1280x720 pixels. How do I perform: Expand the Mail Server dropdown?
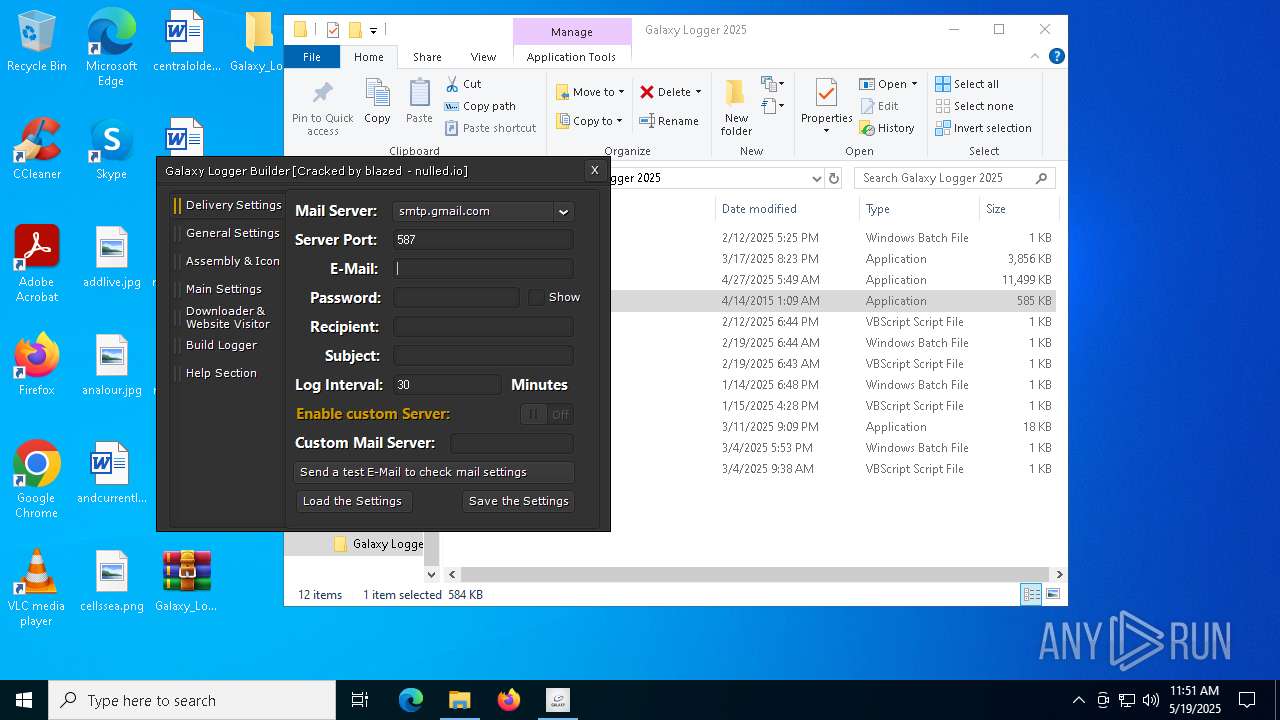coord(563,211)
